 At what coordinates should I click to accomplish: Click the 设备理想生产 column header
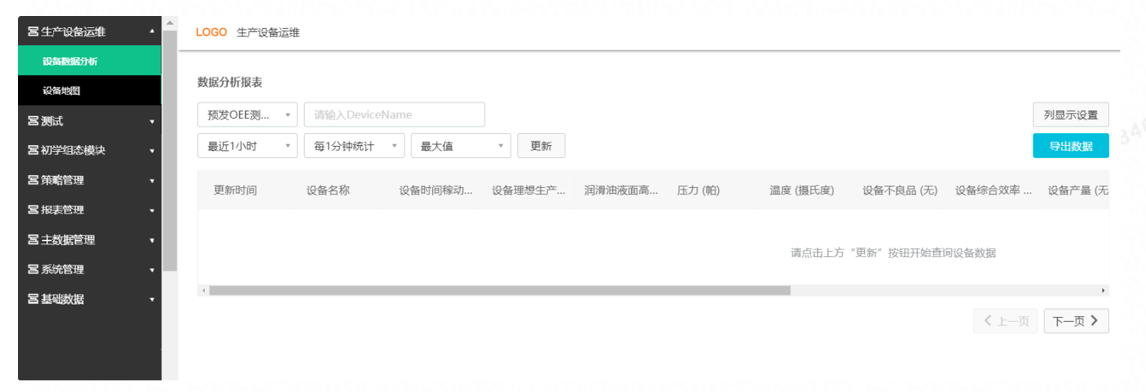click(x=528, y=190)
